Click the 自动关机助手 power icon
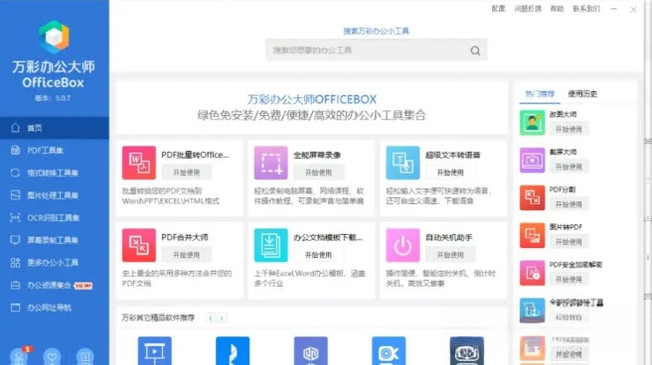Screen dimensions: 652x365 (x=403, y=245)
